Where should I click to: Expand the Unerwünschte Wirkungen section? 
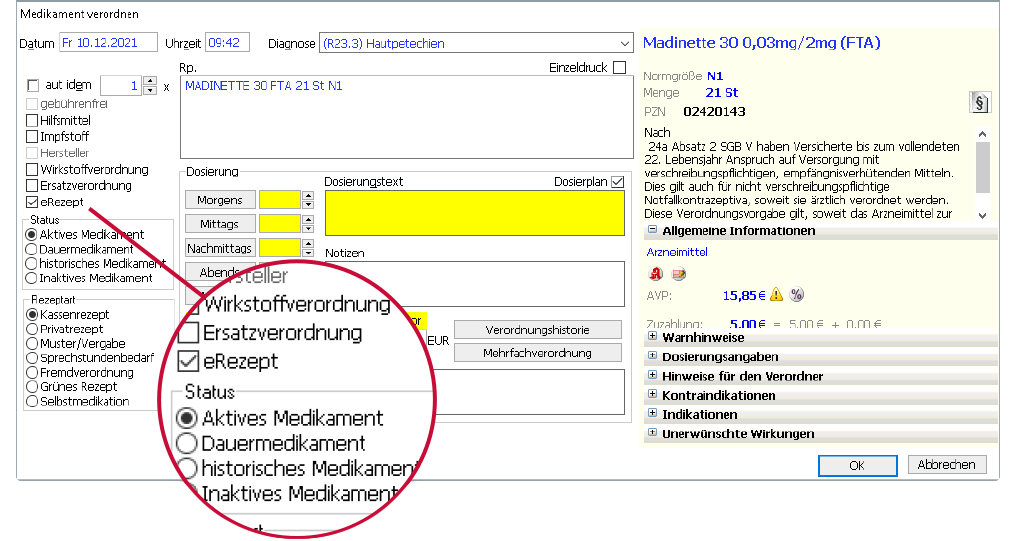(x=652, y=432)
